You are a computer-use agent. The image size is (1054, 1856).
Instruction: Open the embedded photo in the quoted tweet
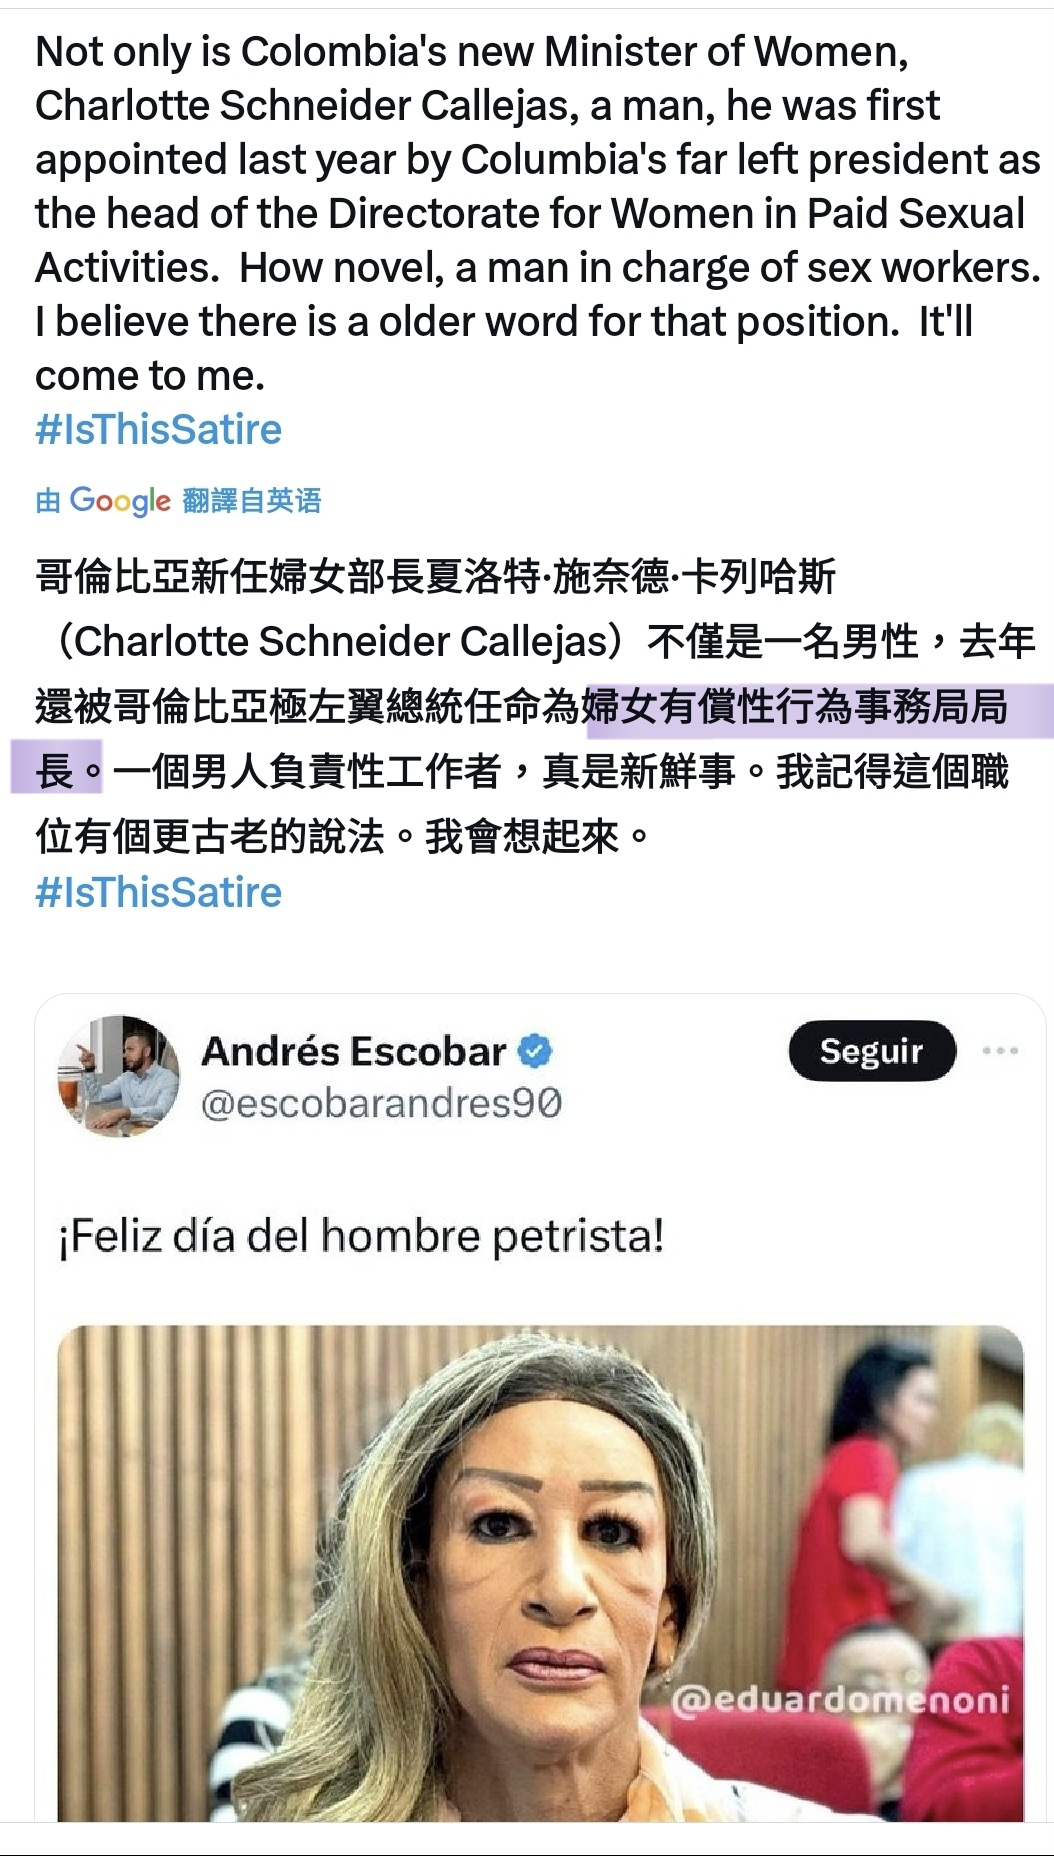[541, 1573]
